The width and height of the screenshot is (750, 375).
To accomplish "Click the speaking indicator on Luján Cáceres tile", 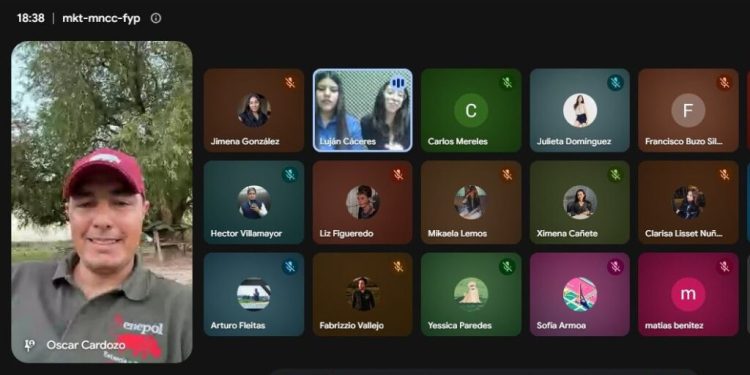I will click(398, 83).
